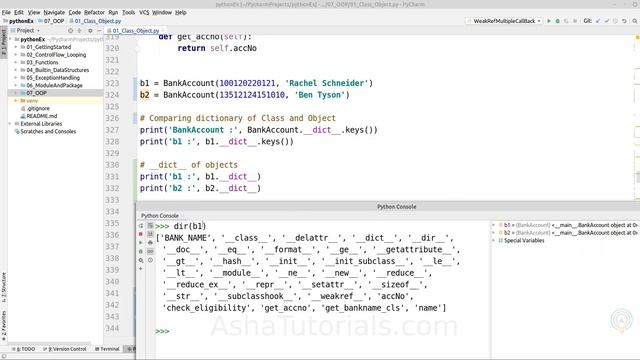
Task: Print console output printer icon
Action: (x=150, y=243)
